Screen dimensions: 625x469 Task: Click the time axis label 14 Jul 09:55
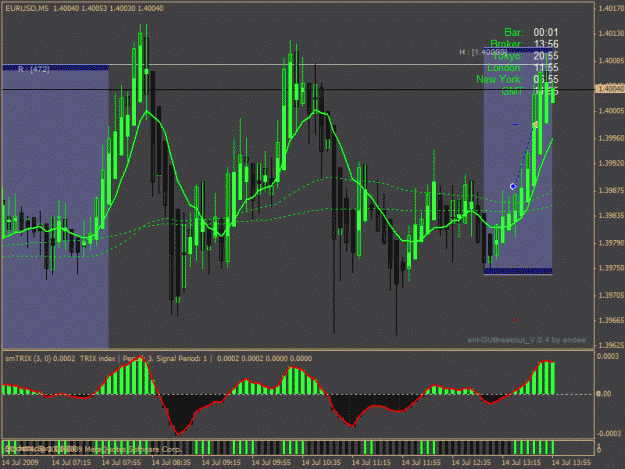point(271,463)
